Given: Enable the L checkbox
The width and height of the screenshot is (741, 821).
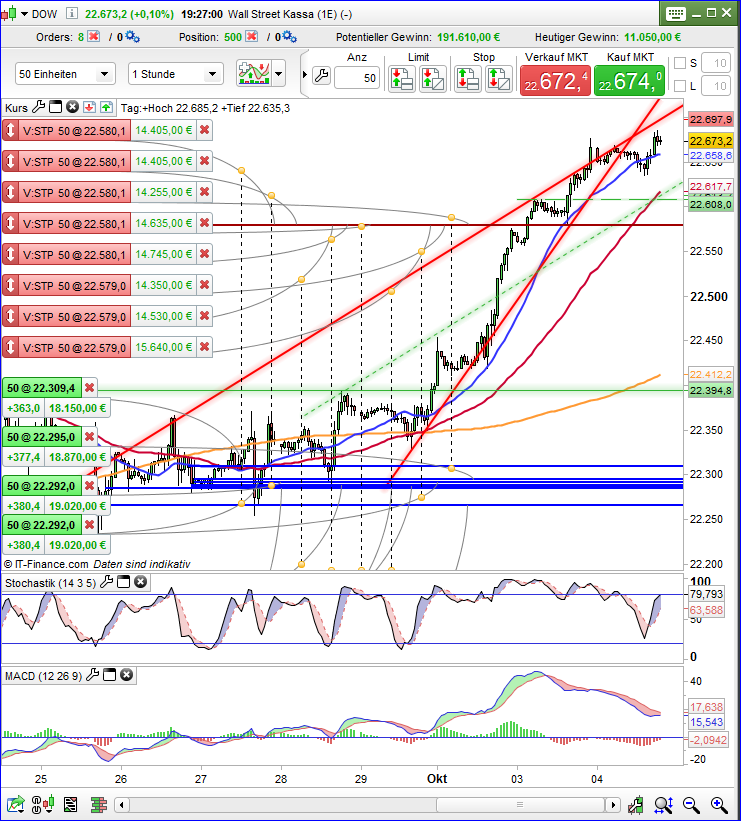Looking at the screenshot, I should (x=680, y=85).
